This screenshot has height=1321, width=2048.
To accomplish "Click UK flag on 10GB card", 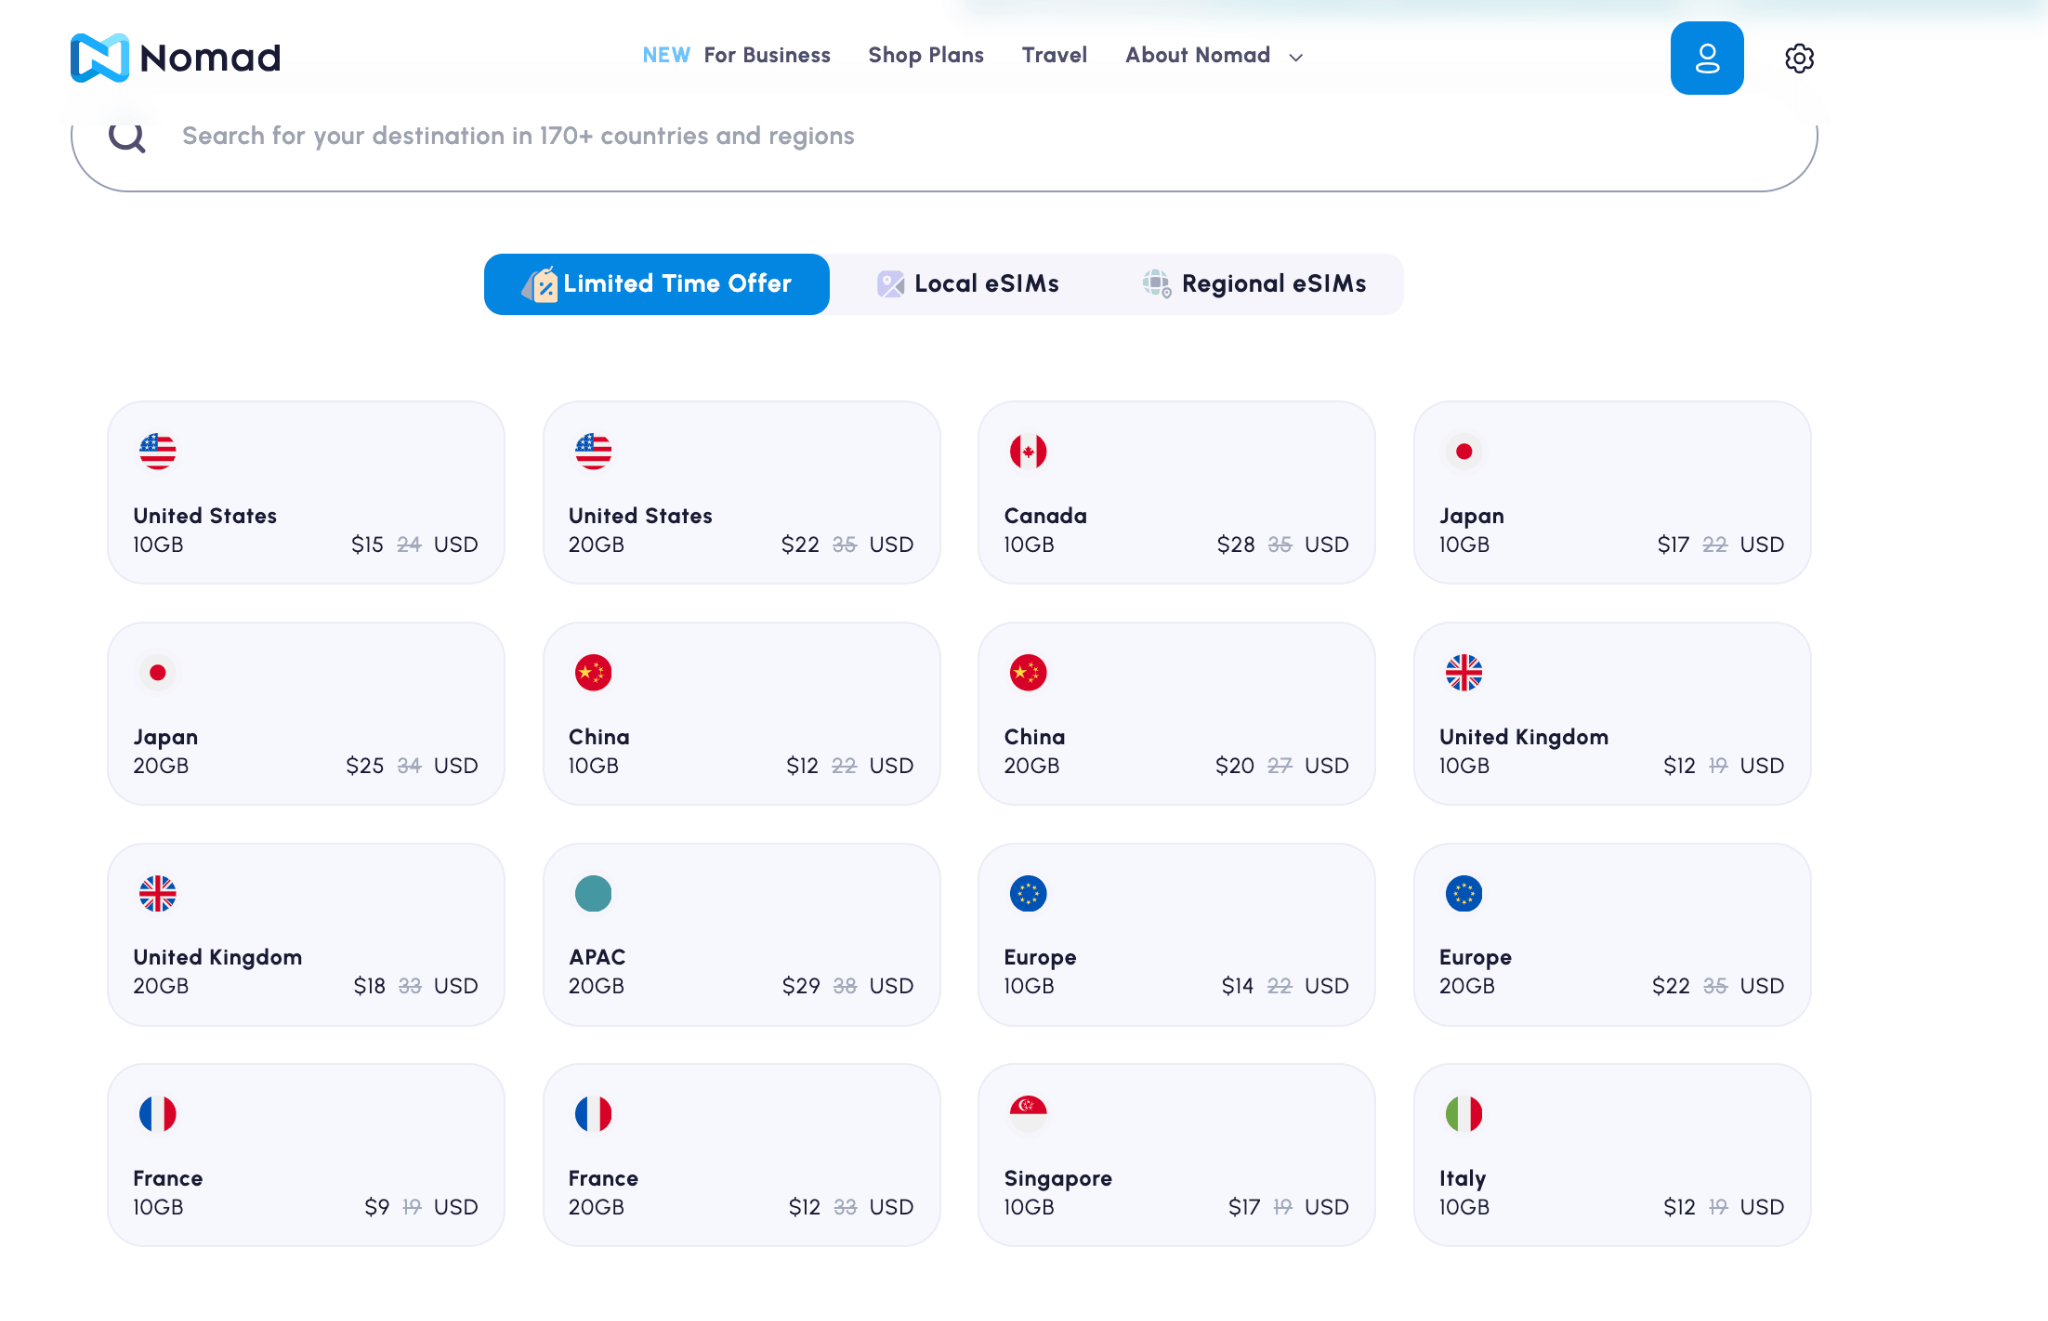I will pos(1464,673).
